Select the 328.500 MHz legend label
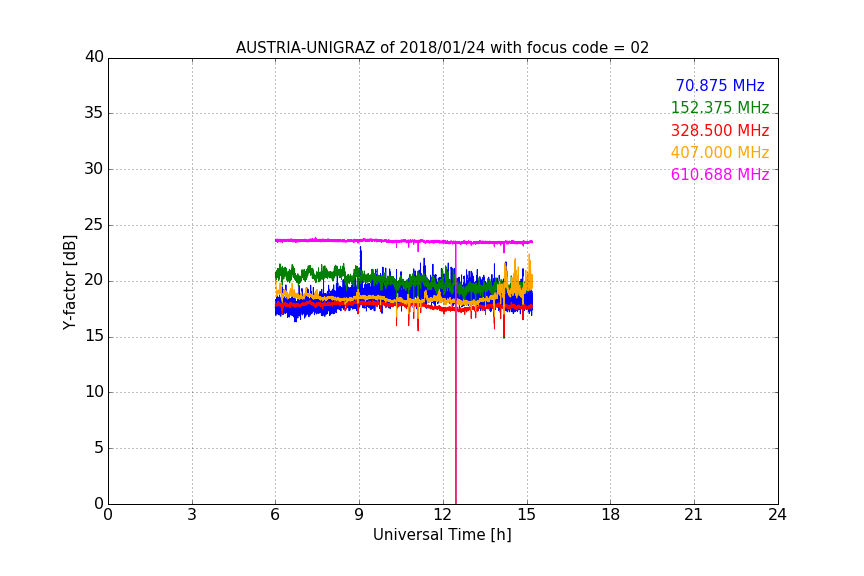The width and height of the screenshot is (864, 576). pos(720,130)
